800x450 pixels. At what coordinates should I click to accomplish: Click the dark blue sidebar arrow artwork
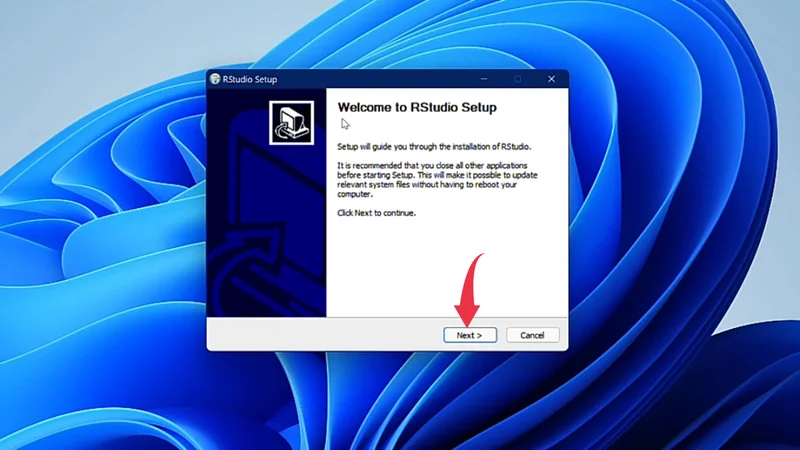pyautogui.click(x=265, y=240)
